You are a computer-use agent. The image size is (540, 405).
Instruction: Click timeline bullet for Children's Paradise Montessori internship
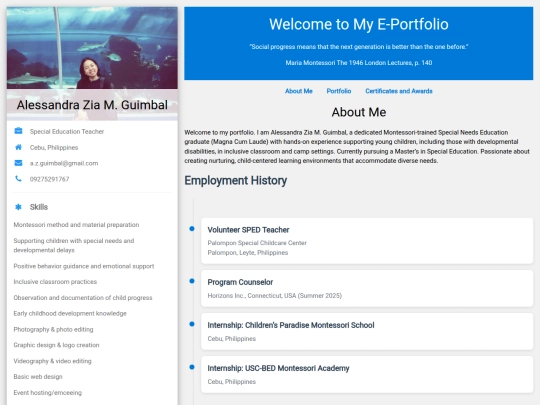coord(192,324)
